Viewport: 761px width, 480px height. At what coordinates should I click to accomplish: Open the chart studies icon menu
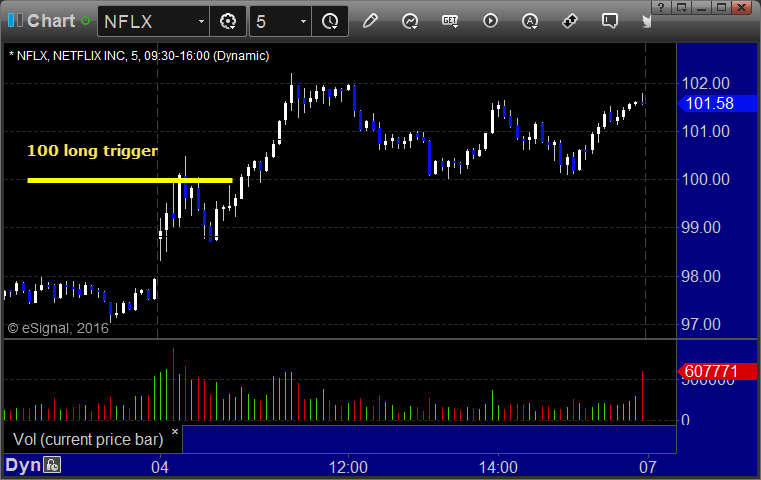coord(410,21)
